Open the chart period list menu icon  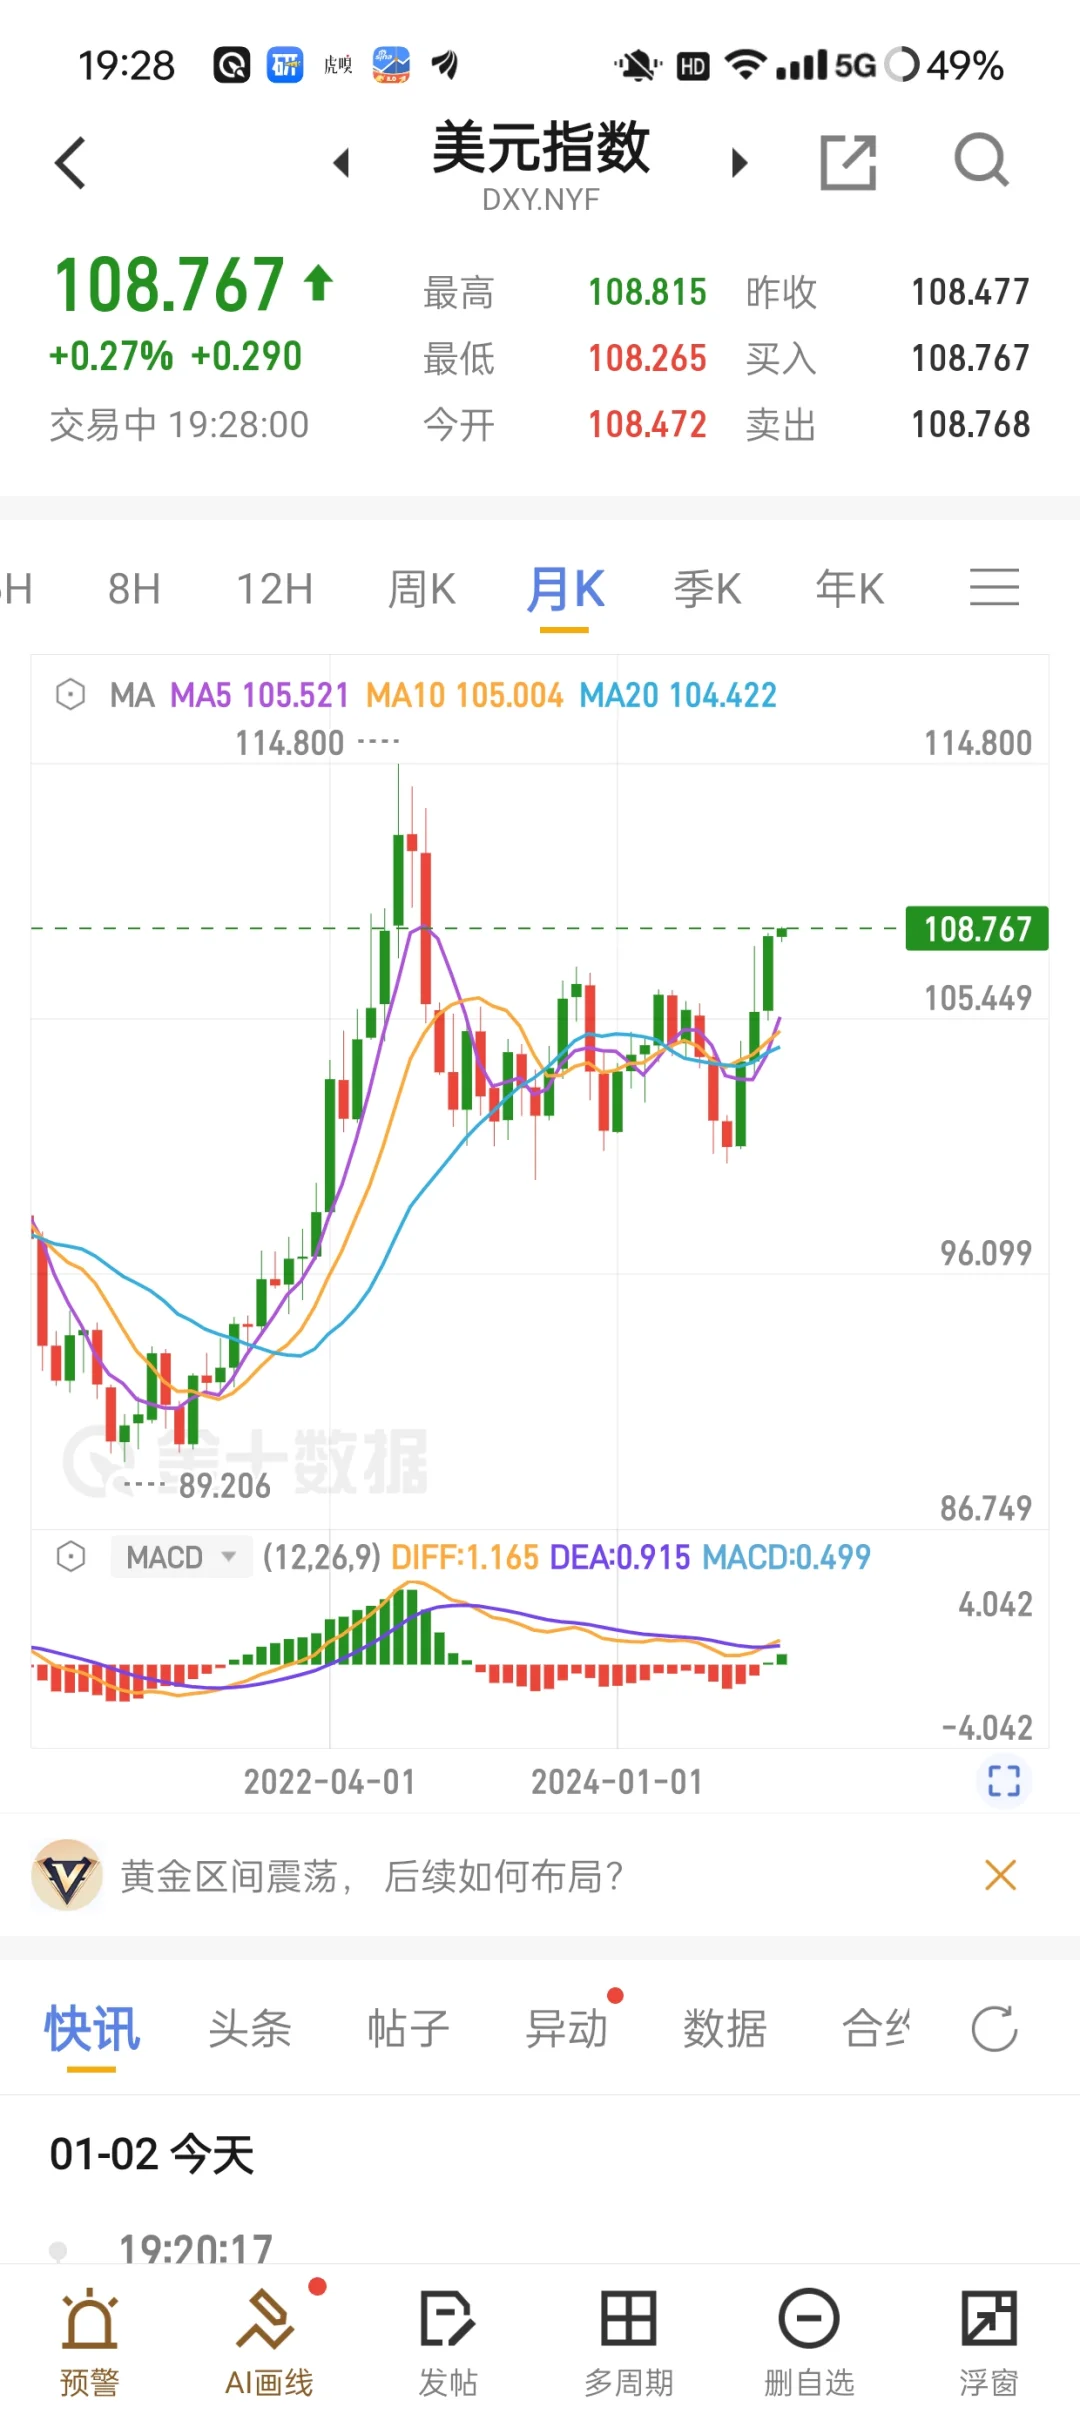click(x=994, y=588)
